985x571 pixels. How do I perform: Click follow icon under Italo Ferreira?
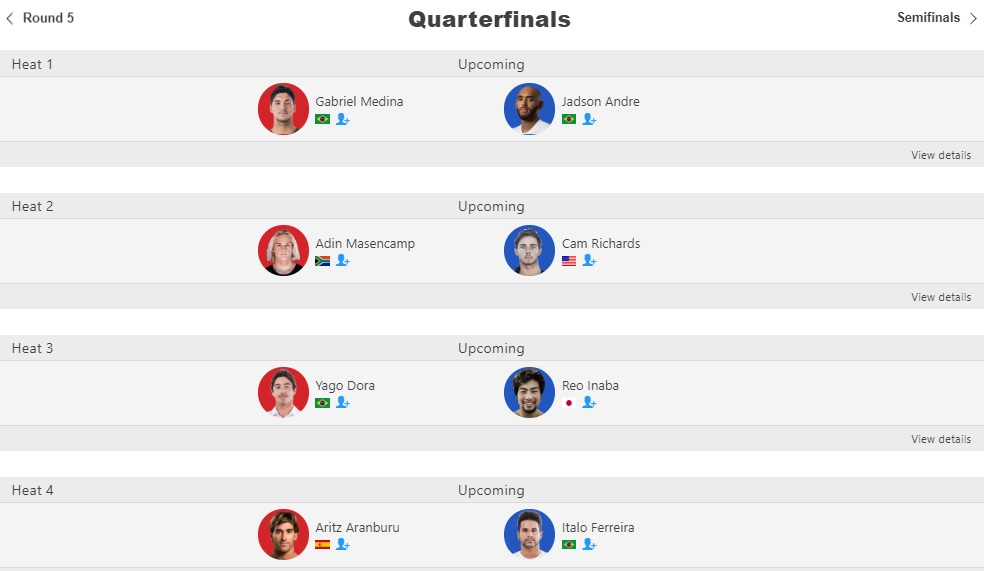pyautogui.click(x=589, y=545)
